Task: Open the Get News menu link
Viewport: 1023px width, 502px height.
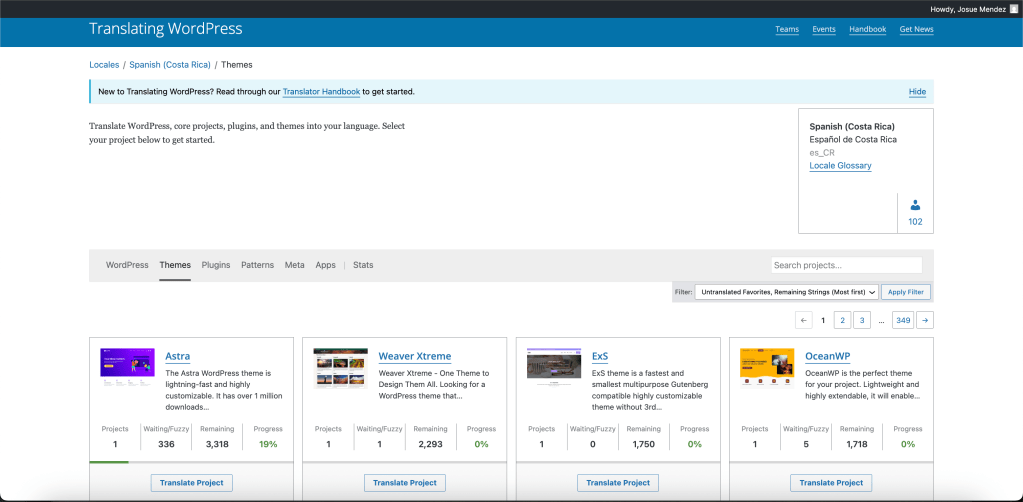Action: pos(916,29)
